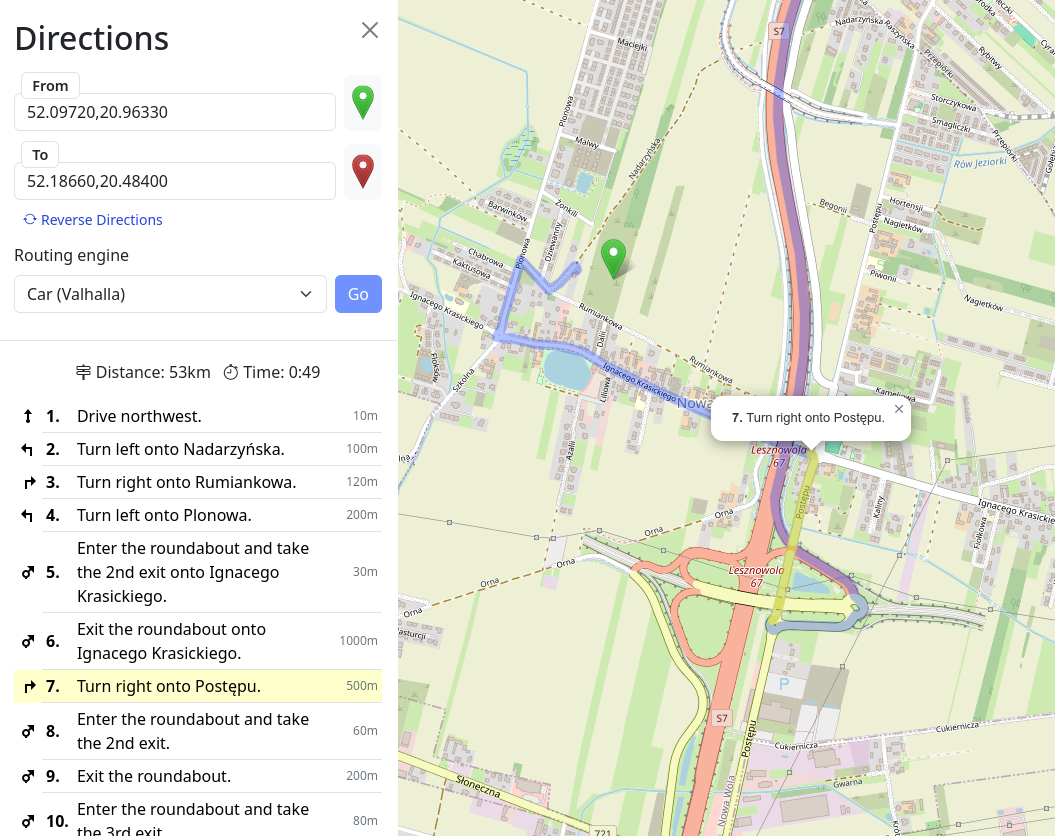This screenshot has width=1055, height=836.
Task: Click the roundabout icon for step 5
Action: tap(29, 573)
